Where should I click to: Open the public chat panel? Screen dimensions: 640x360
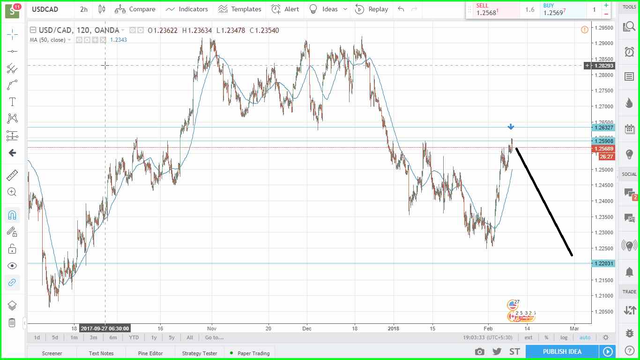pyautogui.click(x=629, y=193)
